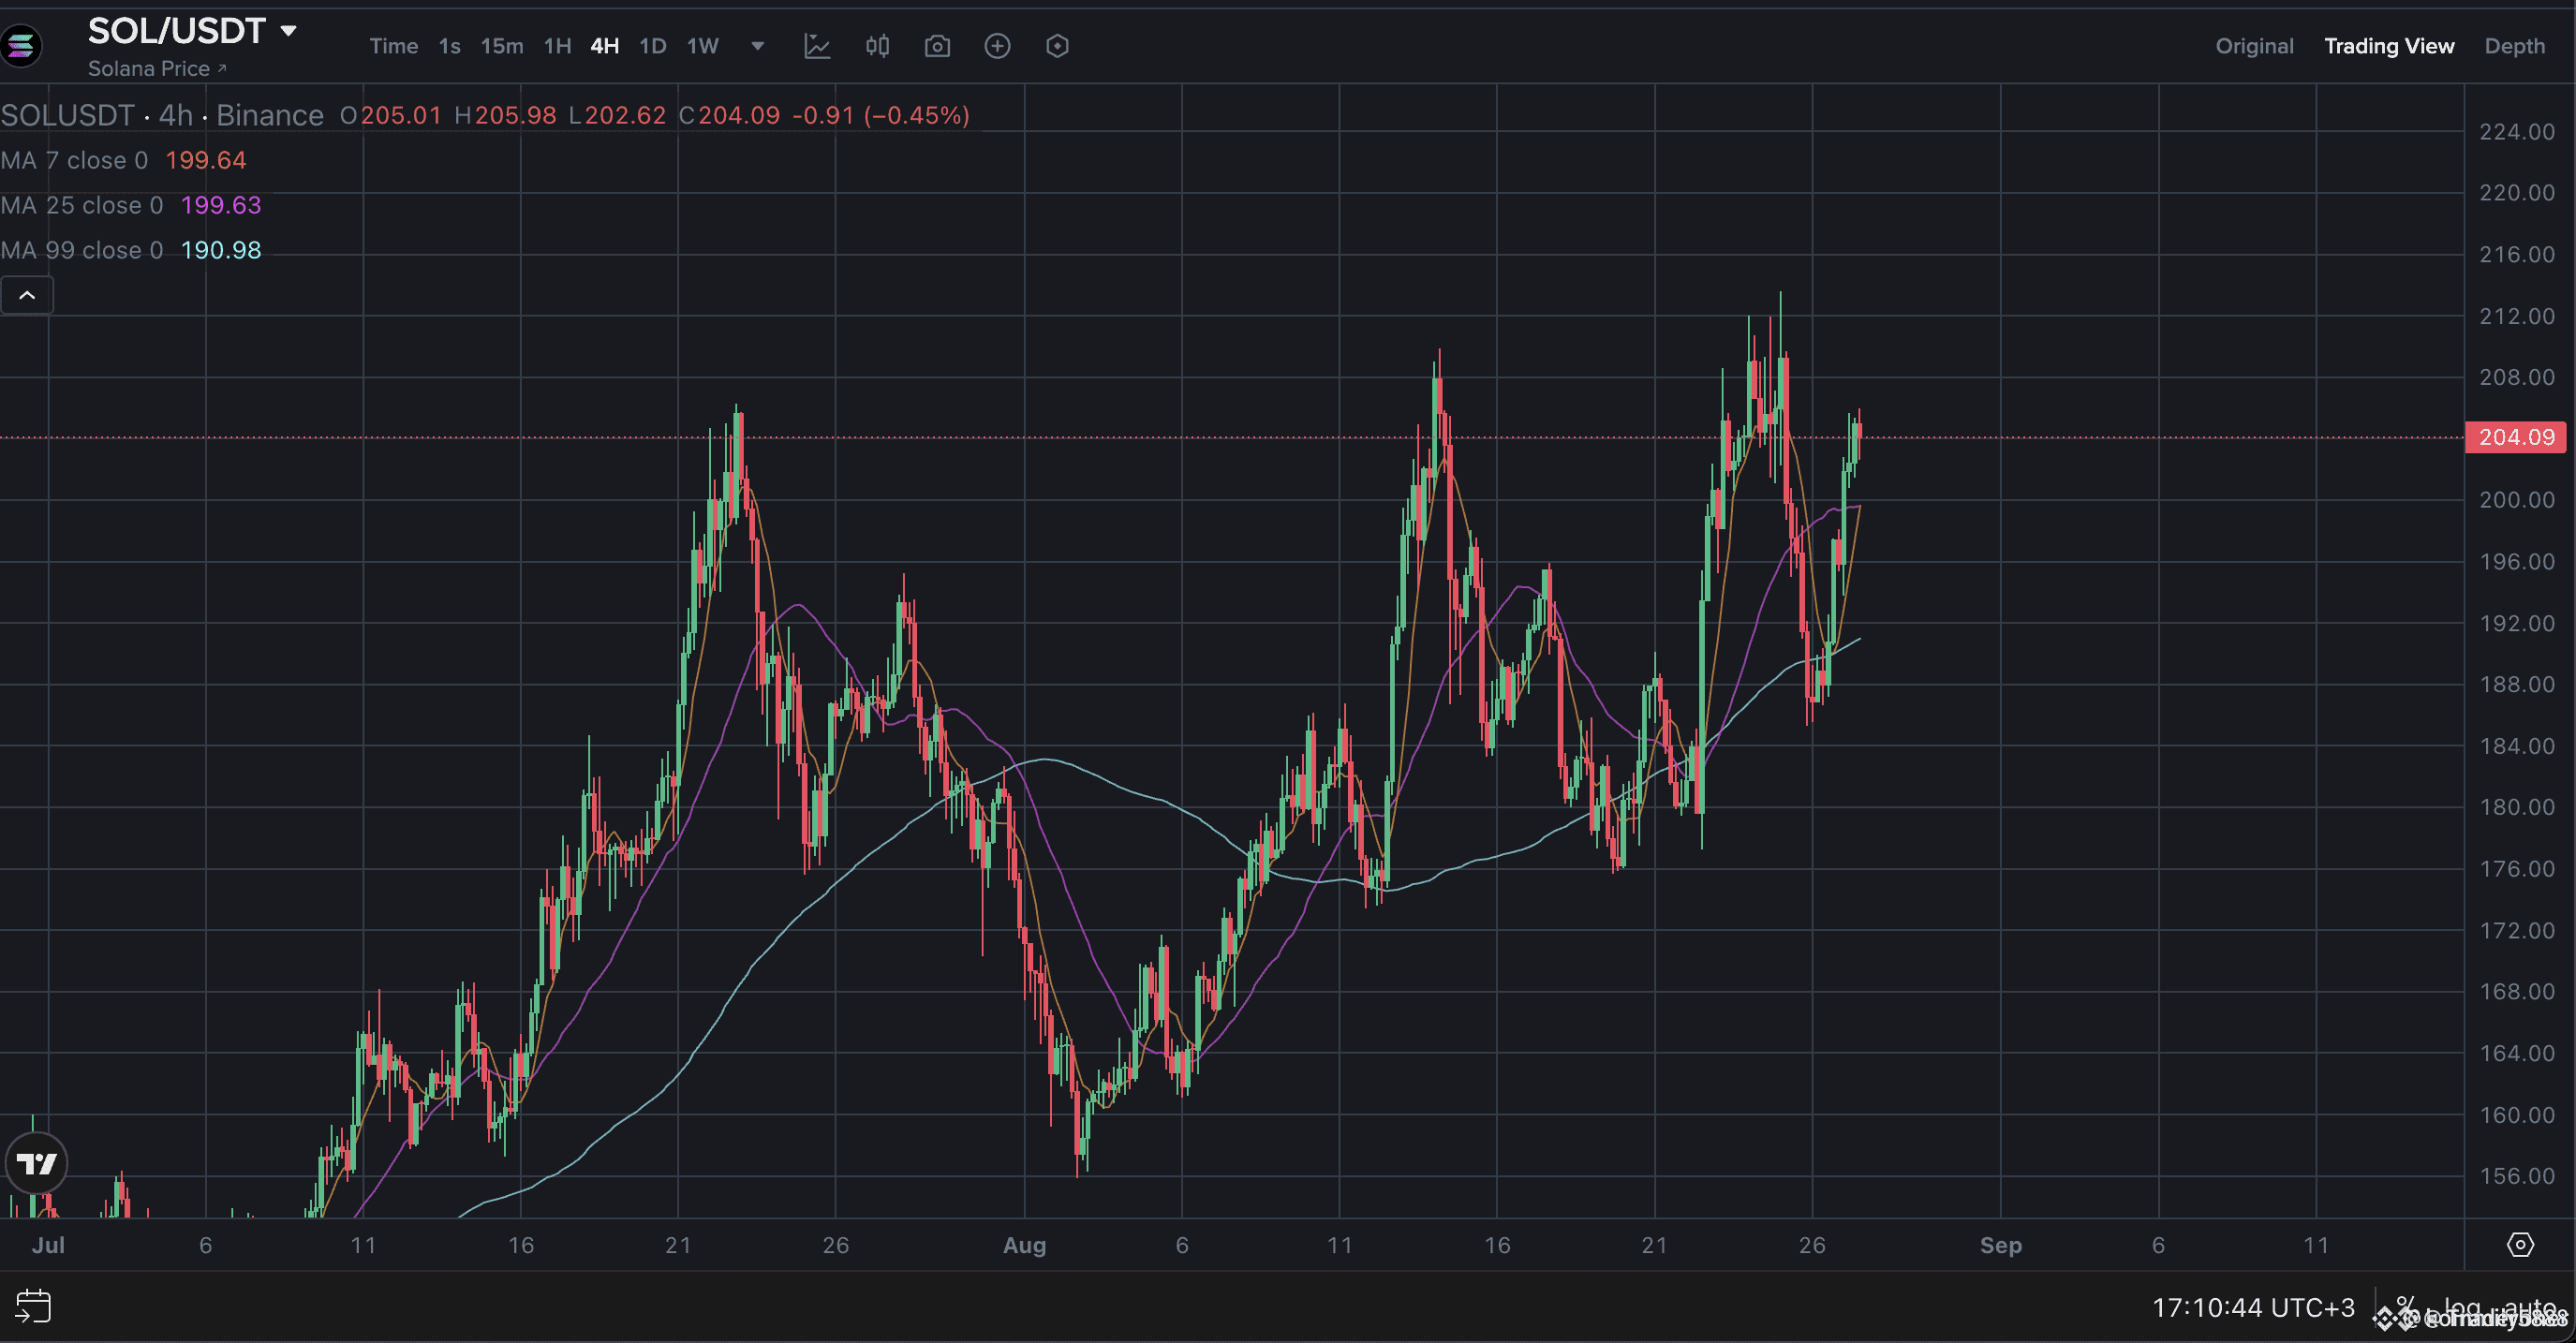The width and height of the screenshot is (2576, 1343).
Task: Open chart settings hexagon icon in toolbar
Action: [1057, 46]
